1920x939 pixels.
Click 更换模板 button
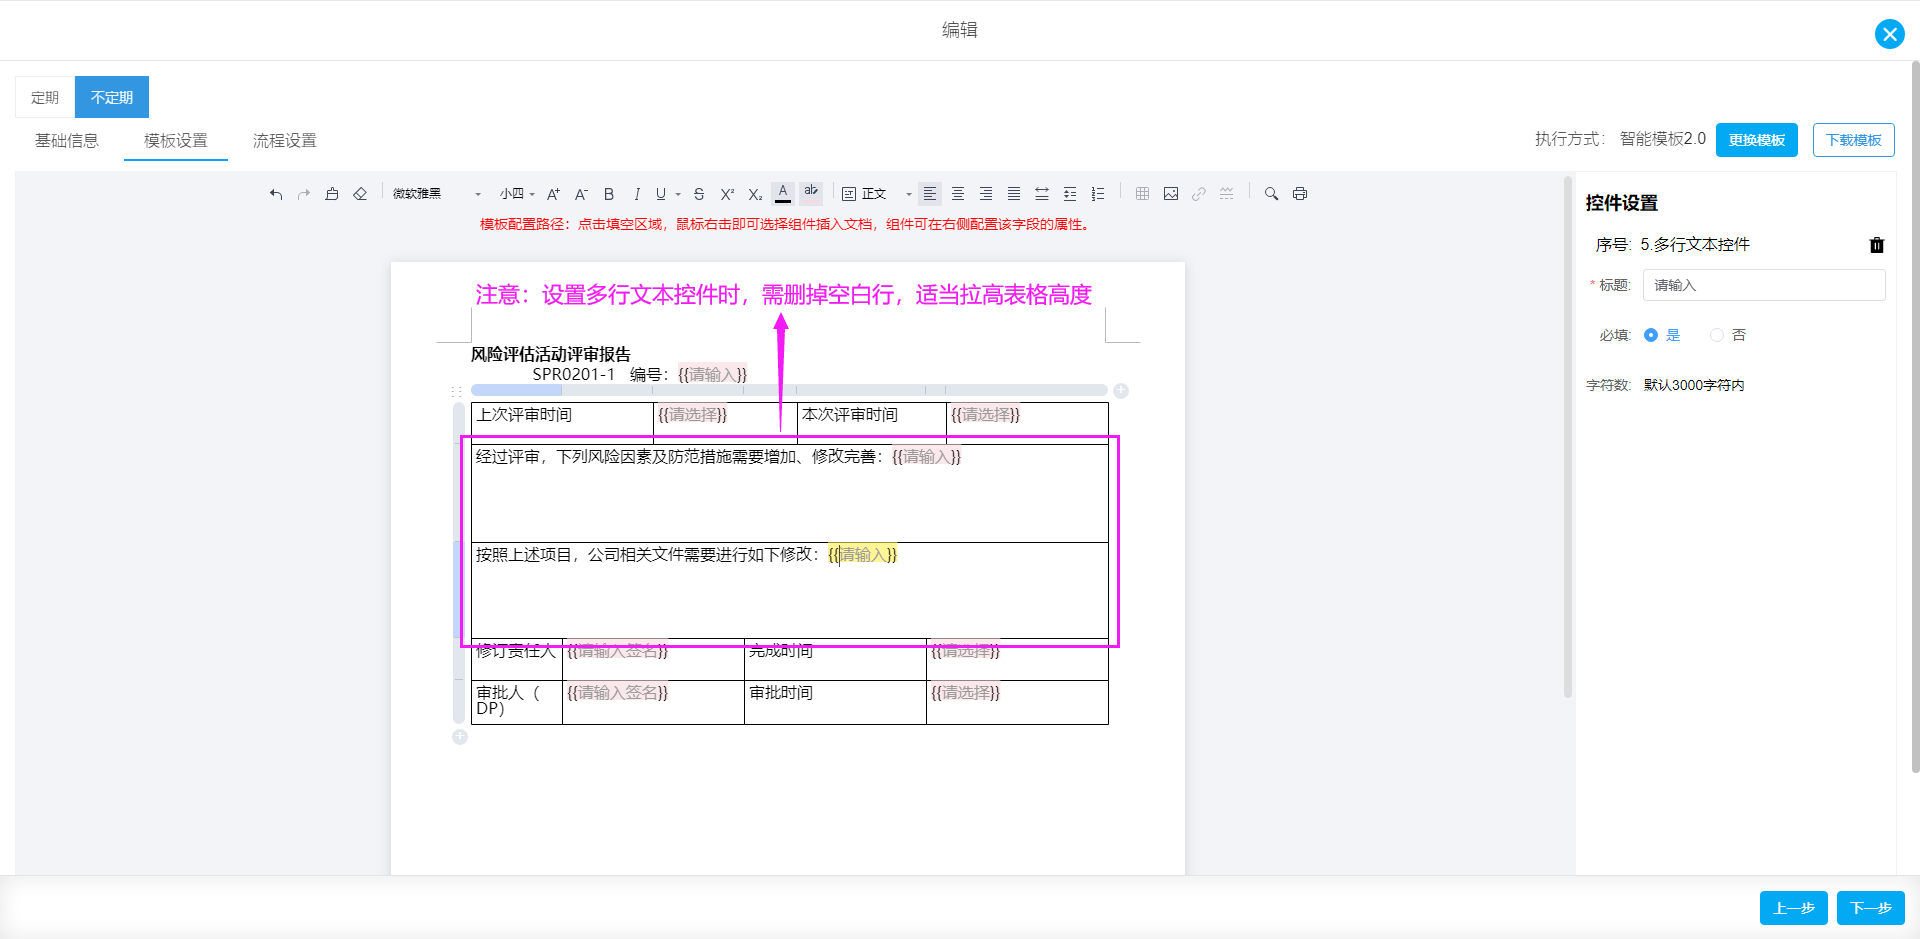click(x=1757, y=140)
